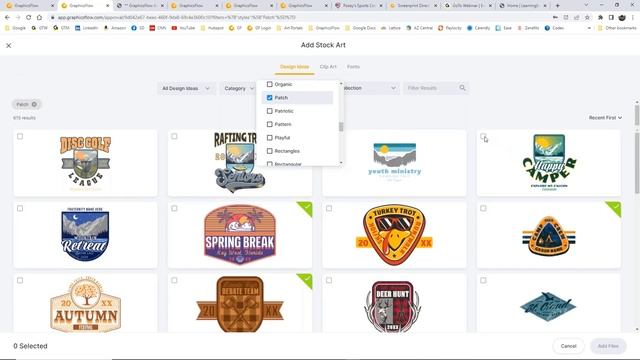Click the share page icon in address bar

pos(576,18)
